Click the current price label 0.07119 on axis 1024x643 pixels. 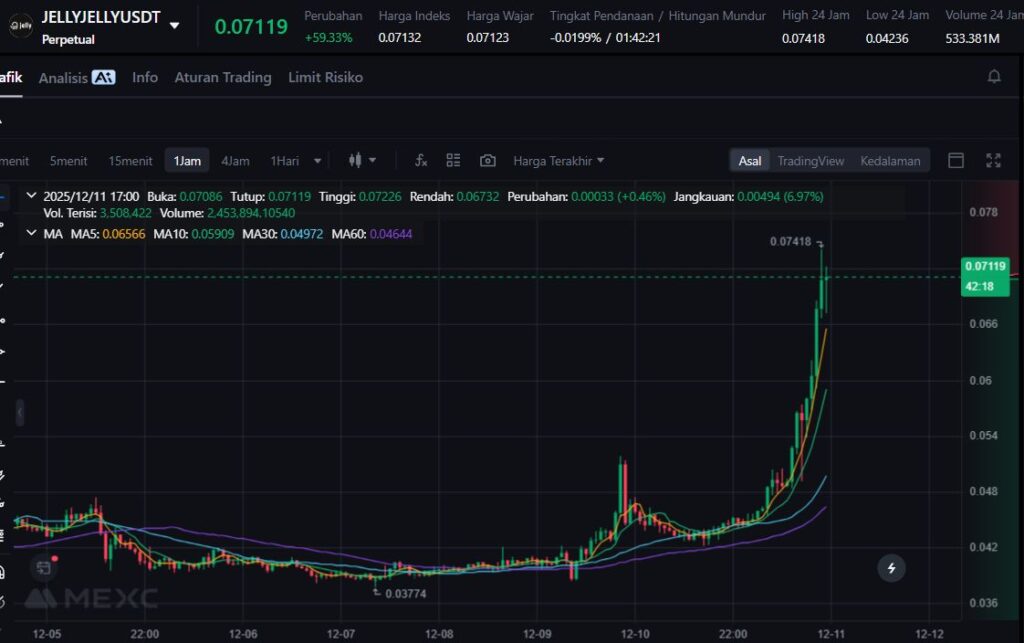pyautogui.click(x=984, y=266)
